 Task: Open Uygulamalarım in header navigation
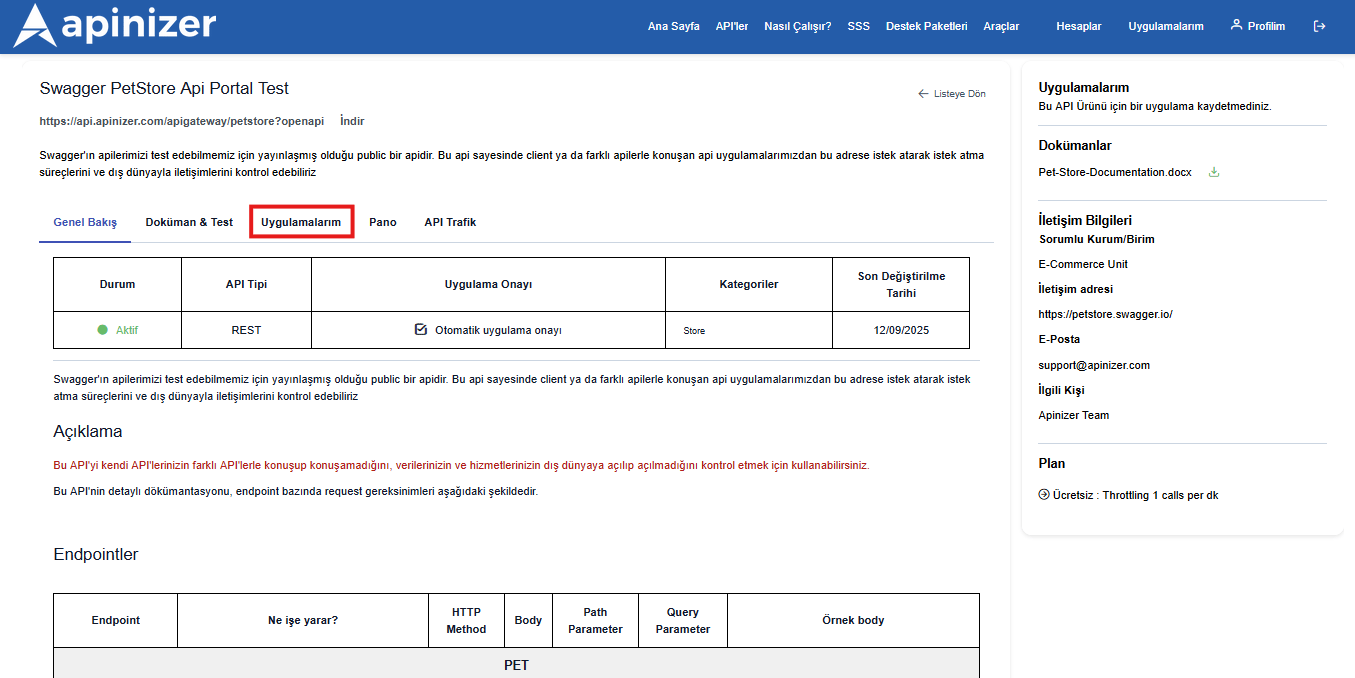click(1166, 27)
